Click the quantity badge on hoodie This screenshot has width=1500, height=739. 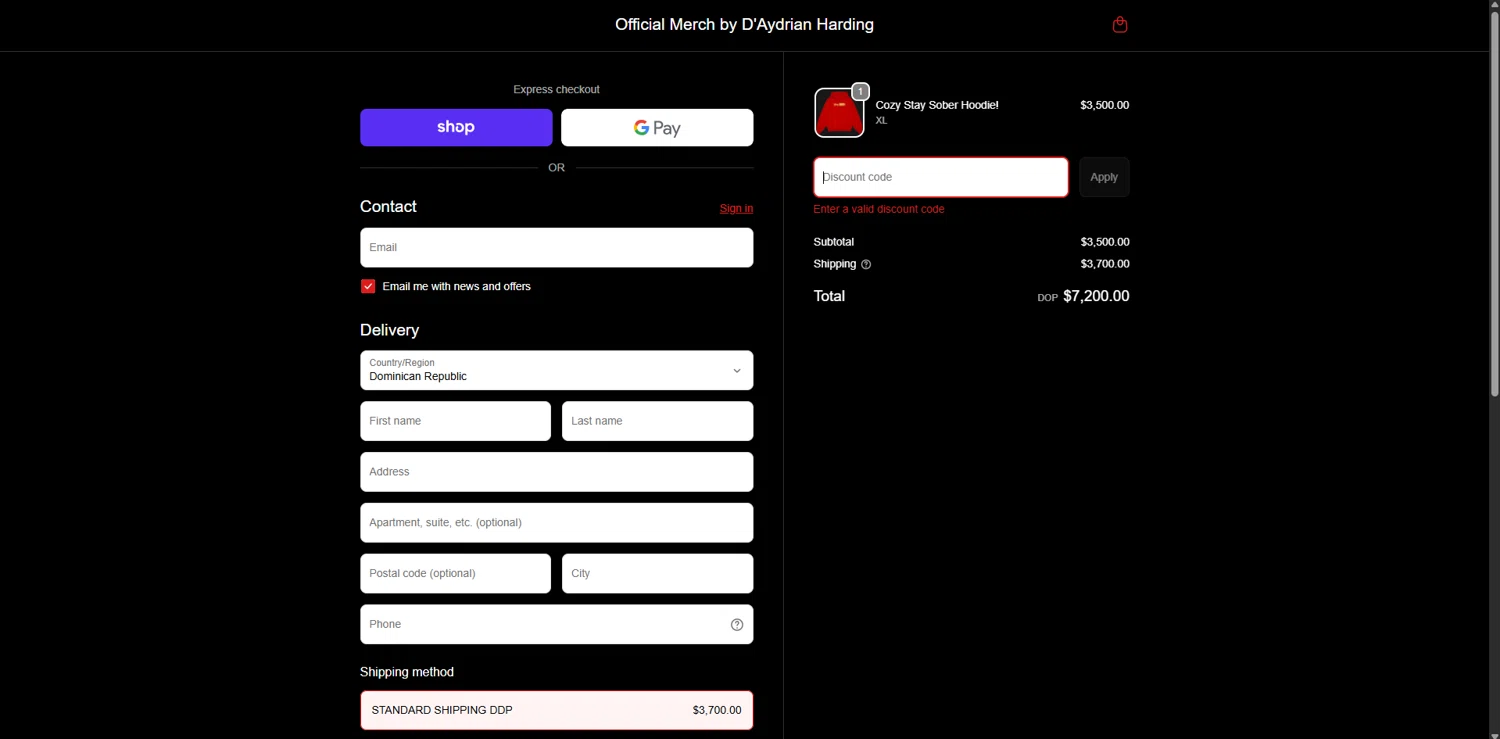[x=860, y=91]
